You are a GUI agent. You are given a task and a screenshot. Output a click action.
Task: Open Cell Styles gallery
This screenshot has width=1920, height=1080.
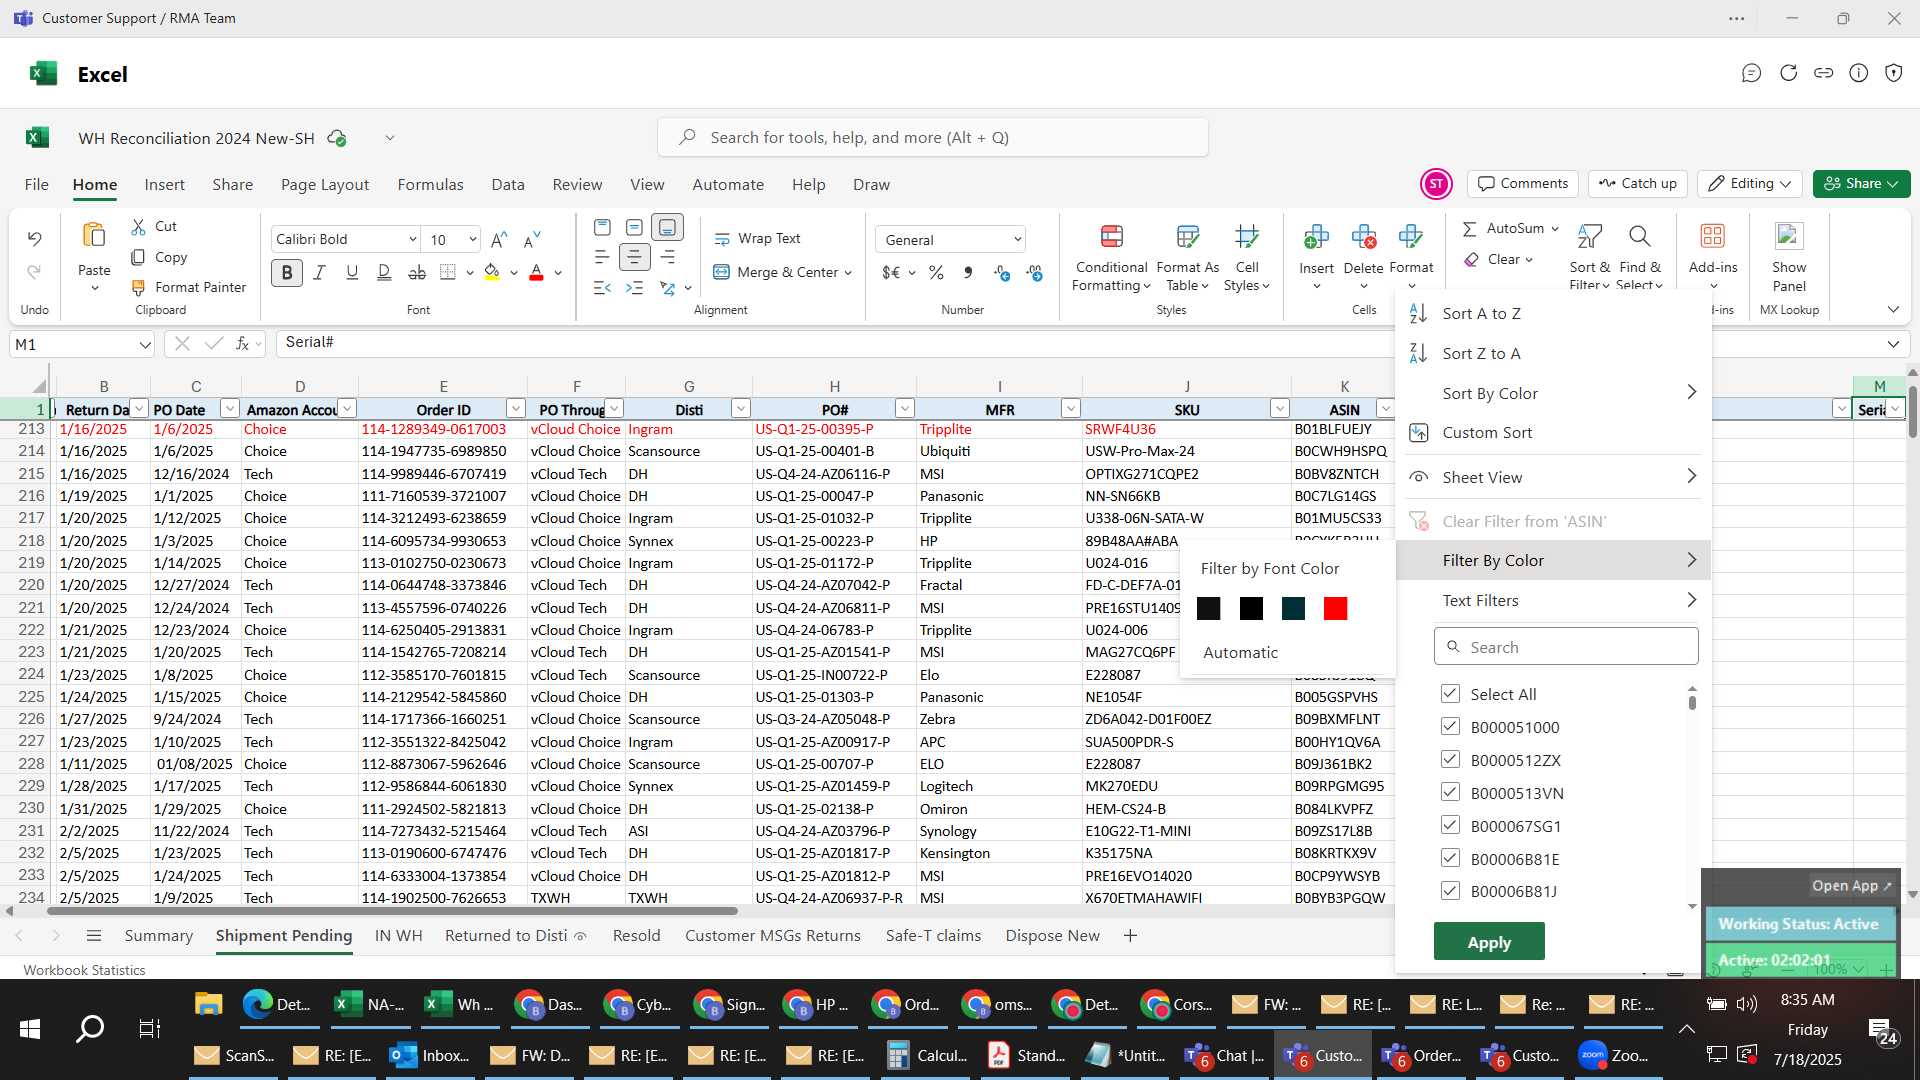coord(1246,258)
